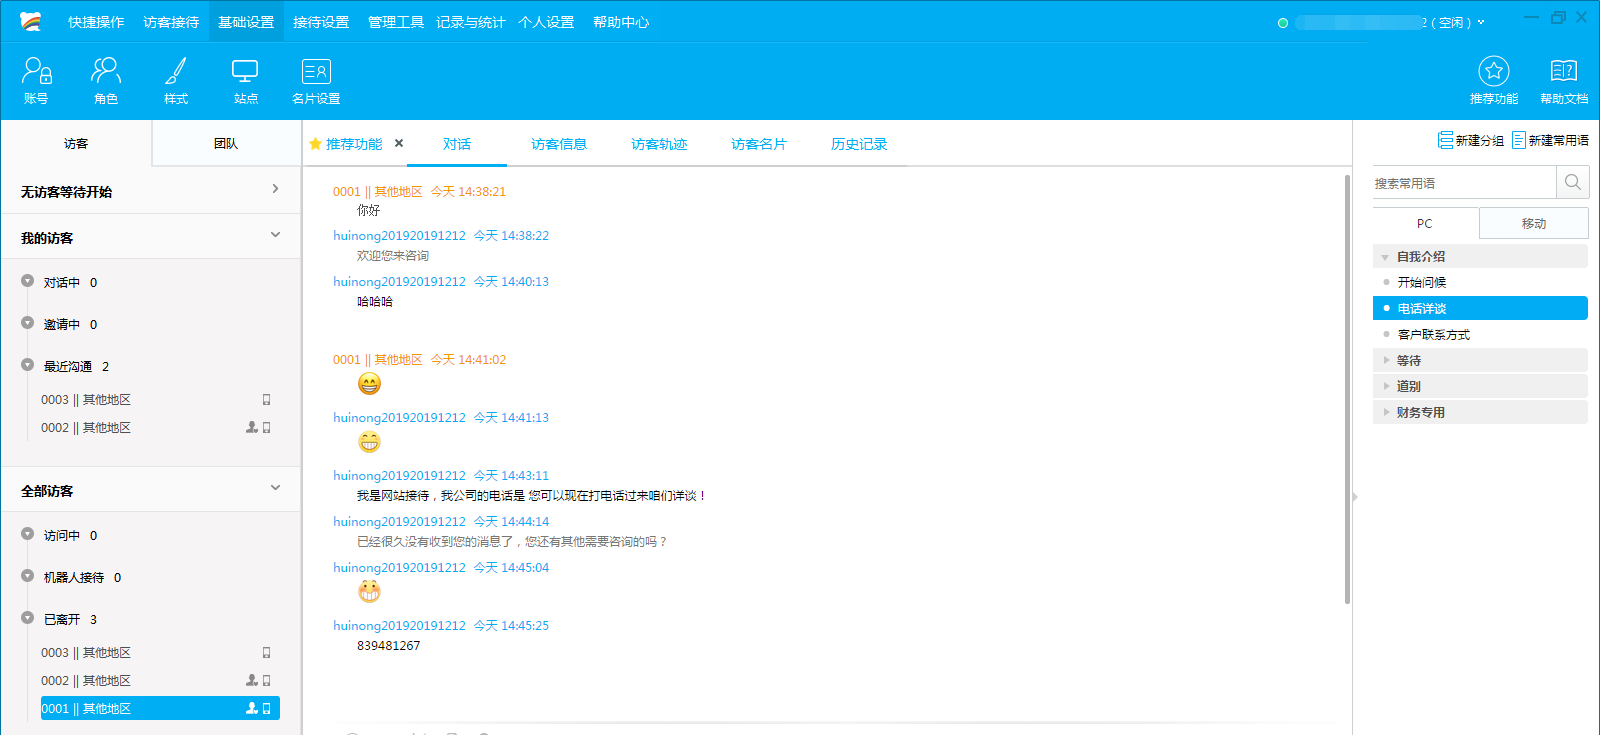Switch to the 访客信息 tab
The width and height of the screenshot is (1600, 735).
click(559, 144)
